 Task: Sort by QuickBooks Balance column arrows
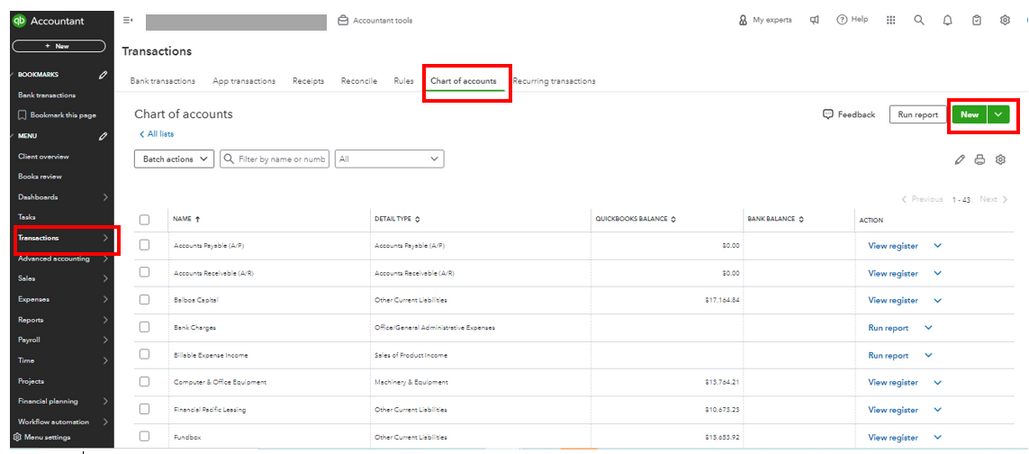pos(673,219)
